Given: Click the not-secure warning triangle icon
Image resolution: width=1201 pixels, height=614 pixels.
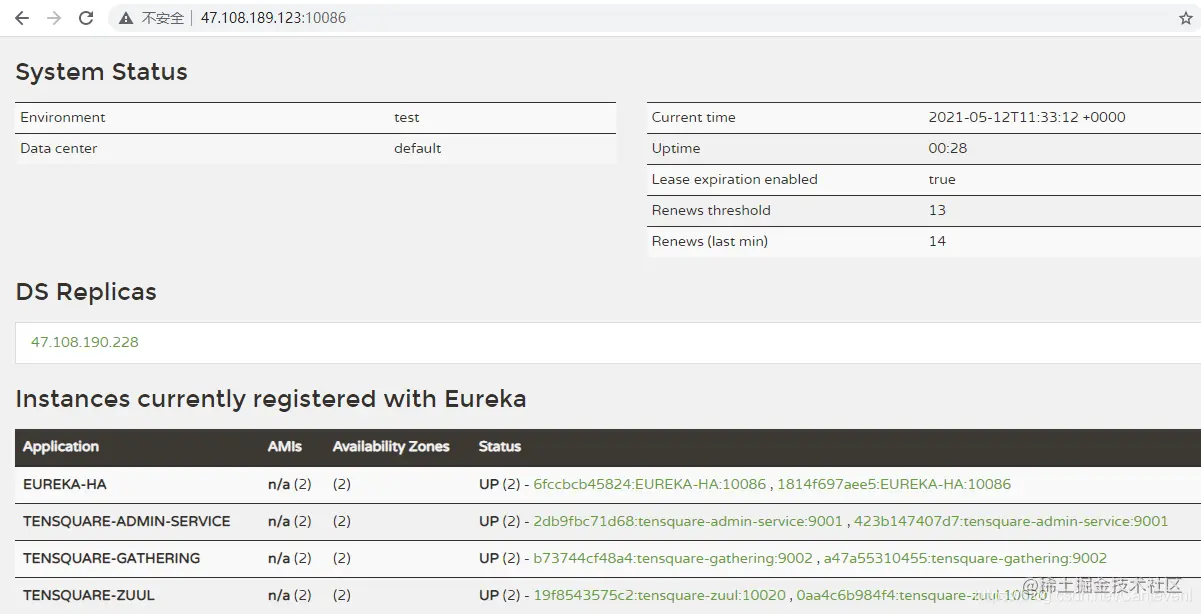Looking at the screenshot, I should [125, 18].
